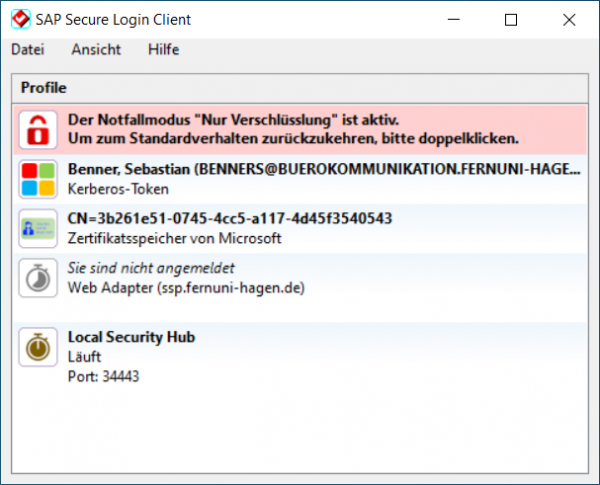Click the brown stopwatch Local Security Hub icon
The height and width of the screenshot is (485, 600).
(x=38, y=347)
